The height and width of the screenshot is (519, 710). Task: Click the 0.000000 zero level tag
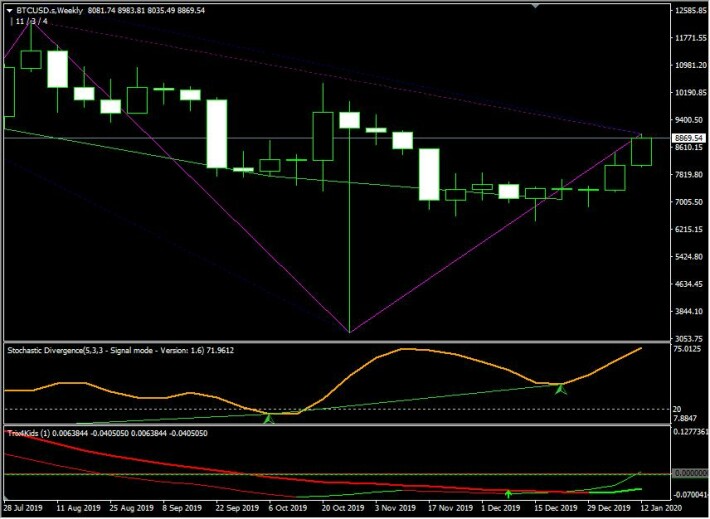click(690, 473)
